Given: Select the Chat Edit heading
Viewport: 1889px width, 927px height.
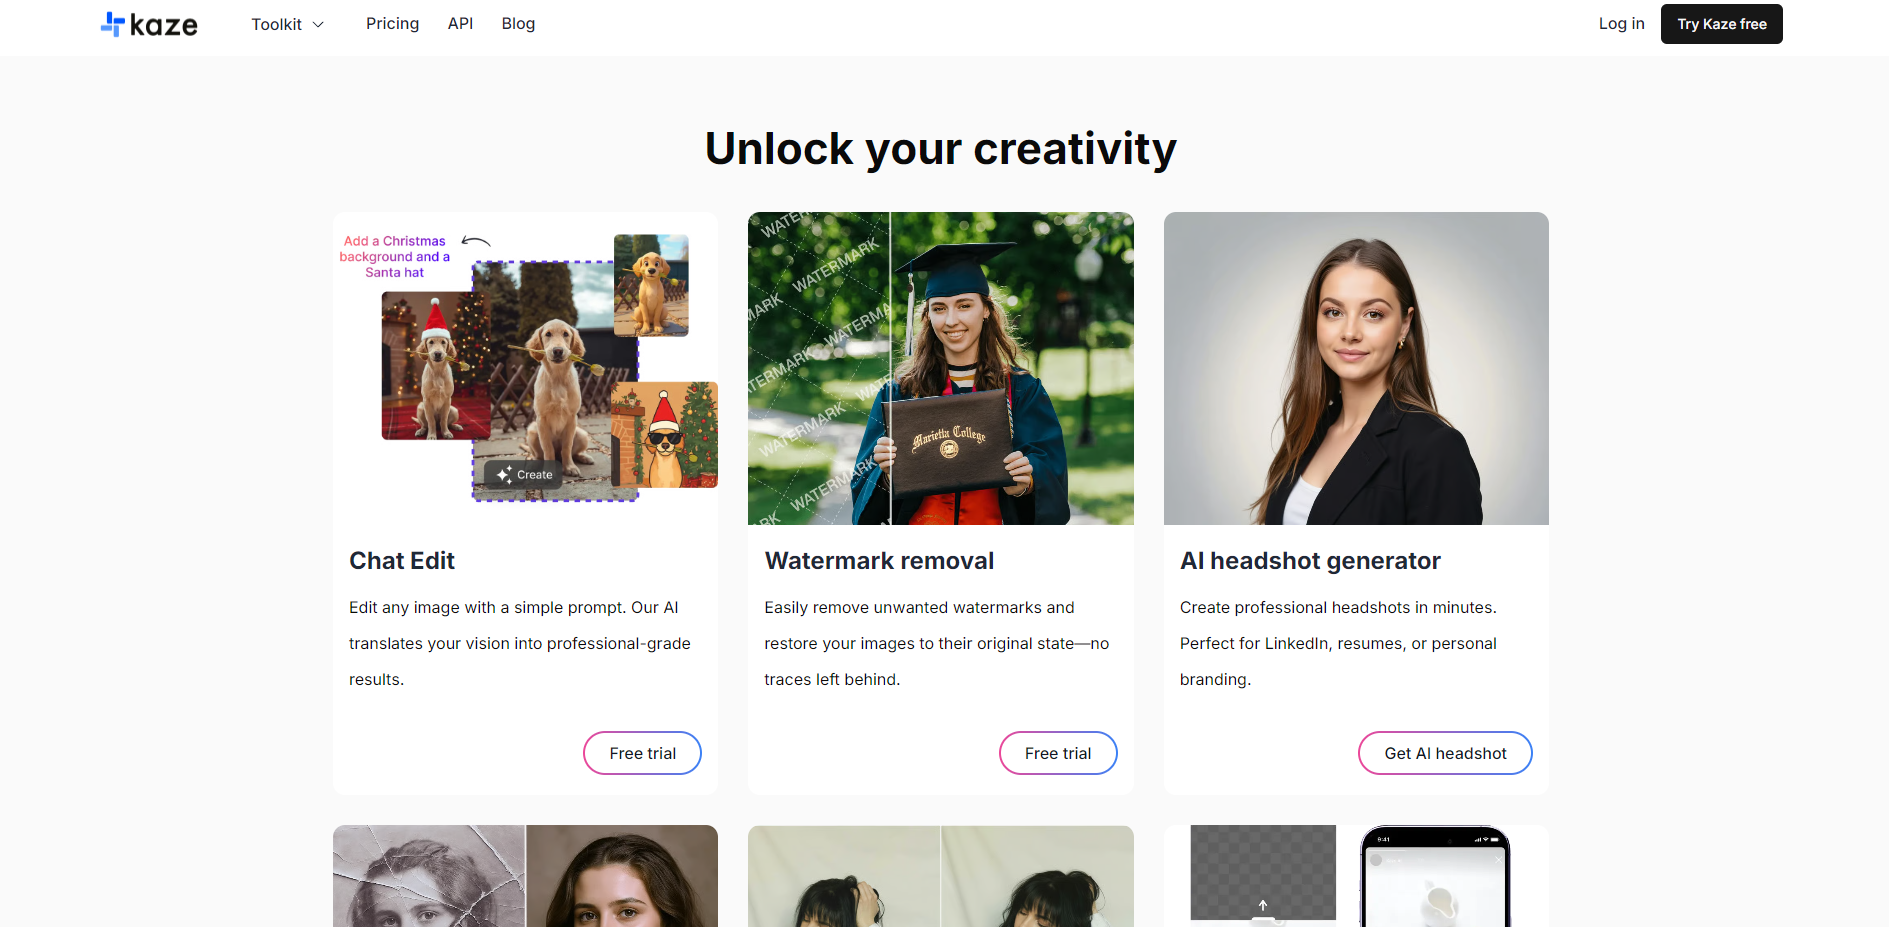Looking at the screenshot, I should point(402,561).
